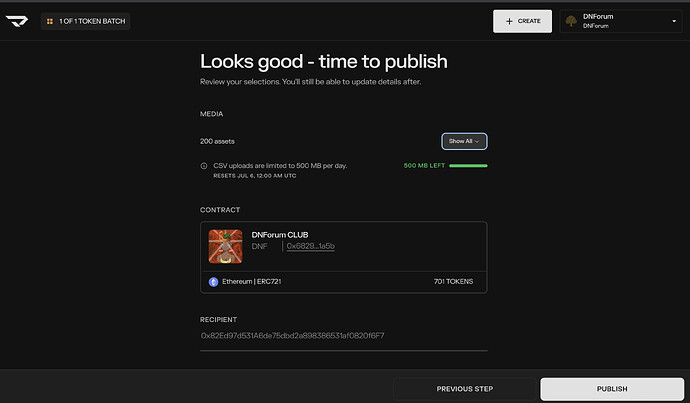Click the 200 assets text
Screen dimensions: 690x403
tap(217, 141)
